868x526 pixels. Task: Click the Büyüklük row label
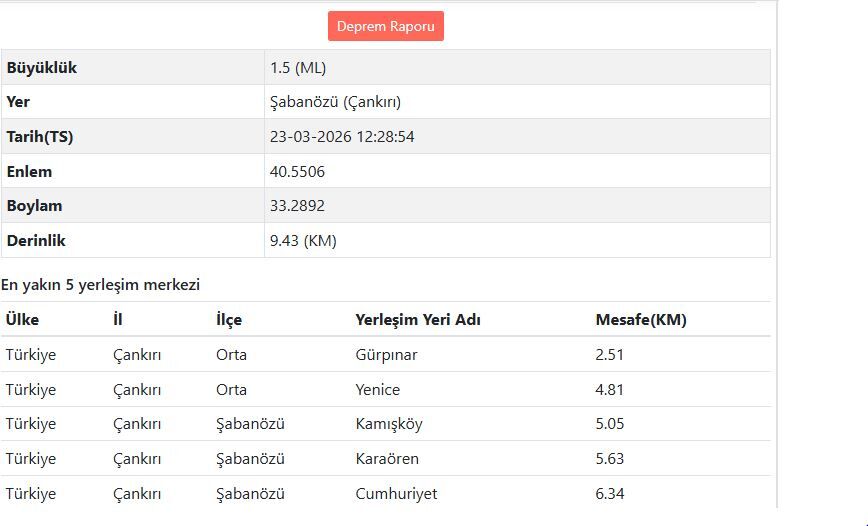pyautogui.click(x=42, y=68)
